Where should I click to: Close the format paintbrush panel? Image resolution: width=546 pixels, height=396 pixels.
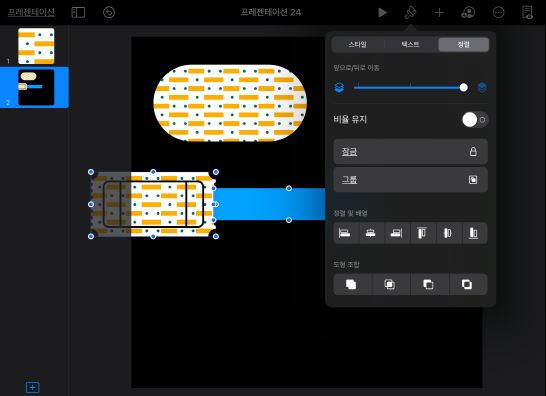410,13
